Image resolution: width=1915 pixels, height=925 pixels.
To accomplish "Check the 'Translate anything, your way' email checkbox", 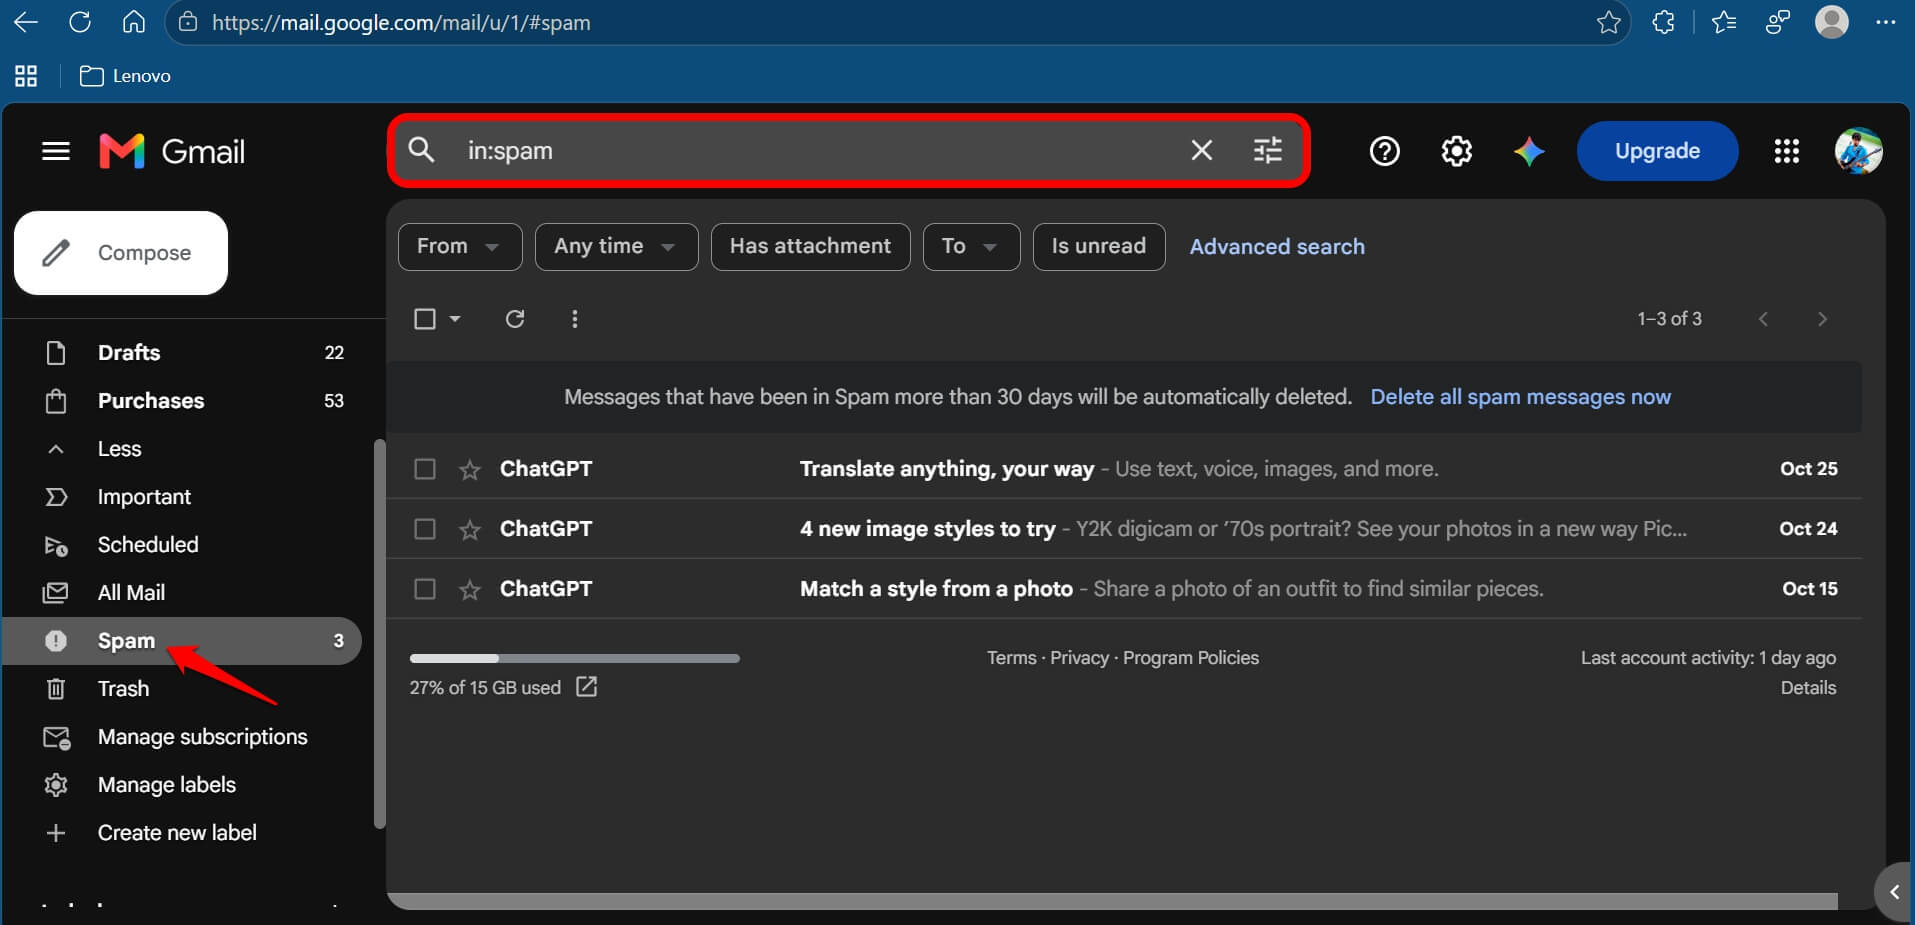I will (x=425, y=469).
